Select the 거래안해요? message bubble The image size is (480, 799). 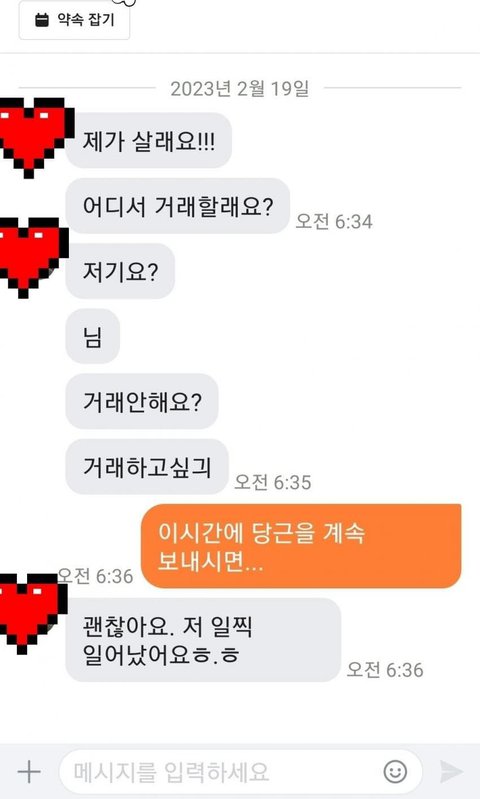[x=142, y=402]
